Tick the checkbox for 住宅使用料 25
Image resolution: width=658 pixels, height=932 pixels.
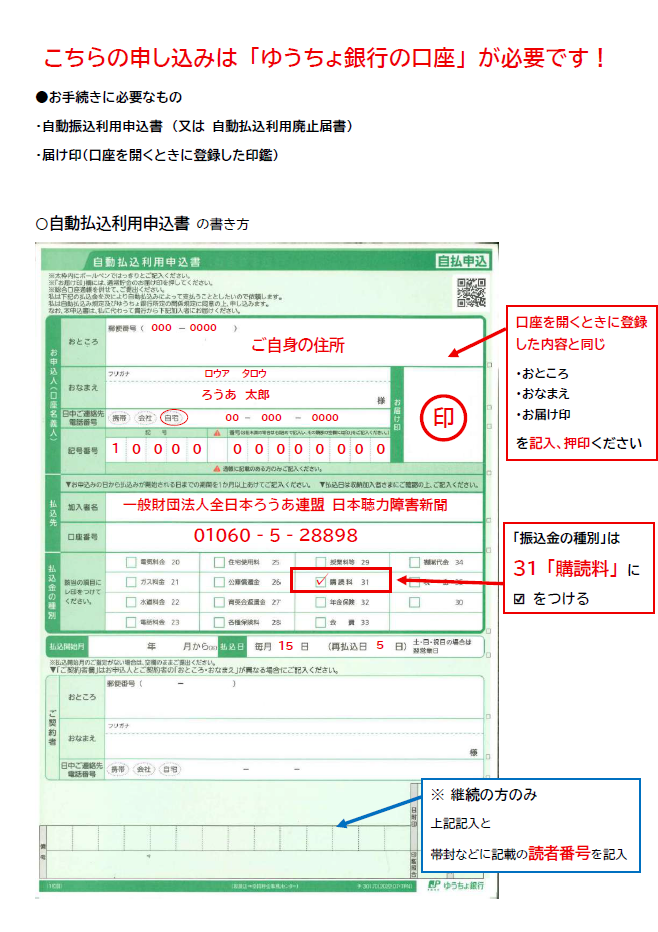219,562
